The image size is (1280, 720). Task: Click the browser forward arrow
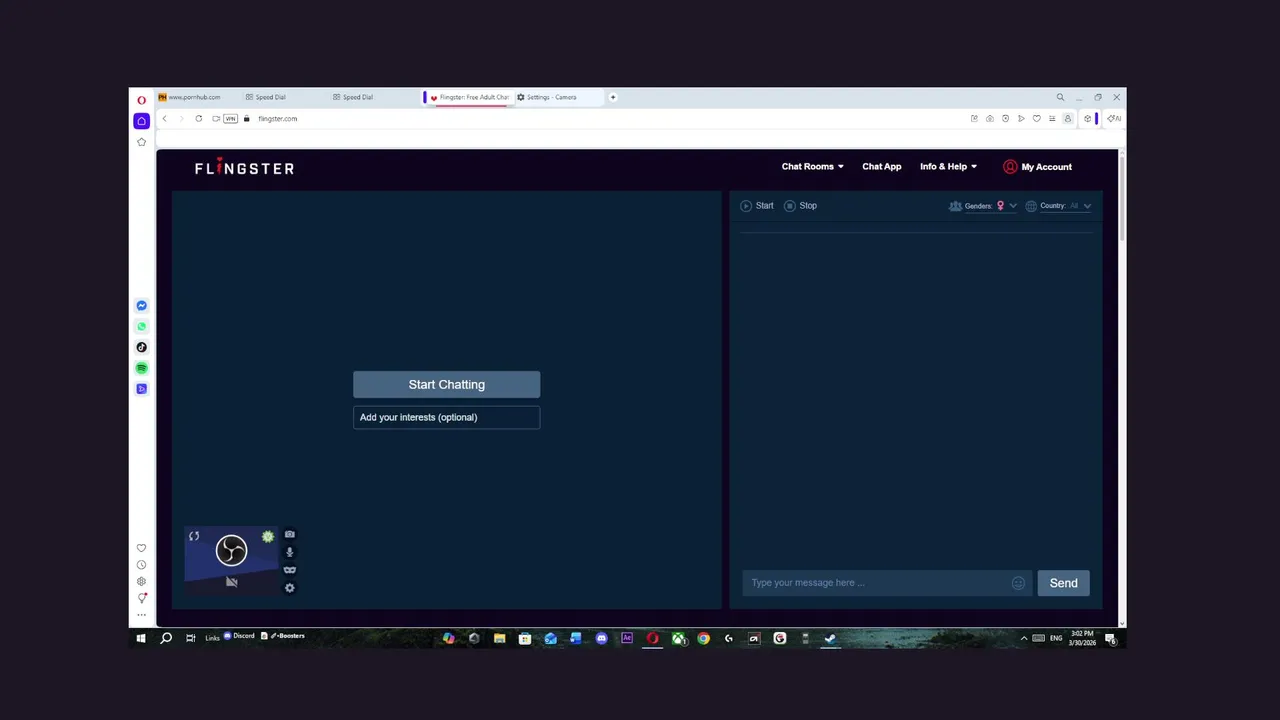coord(181,118)
